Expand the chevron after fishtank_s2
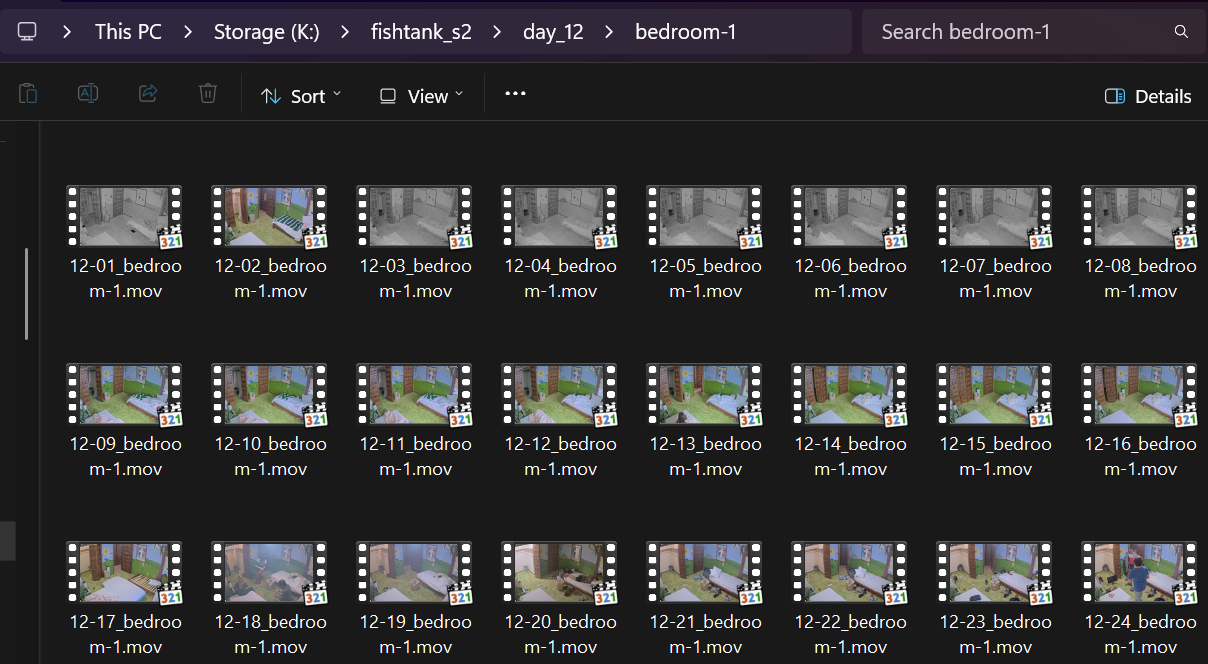 (497, 32)
